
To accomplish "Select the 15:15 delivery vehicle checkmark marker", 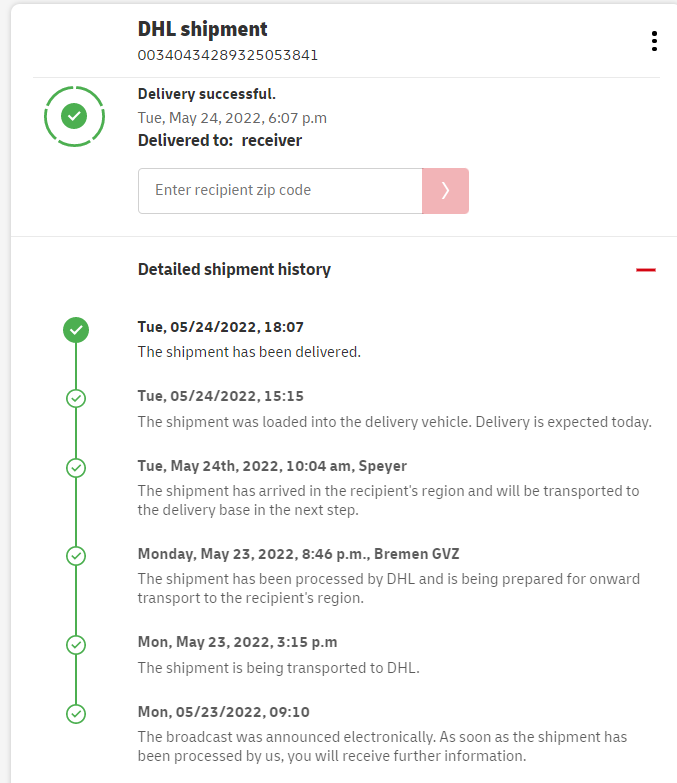I will pos(76,398).
